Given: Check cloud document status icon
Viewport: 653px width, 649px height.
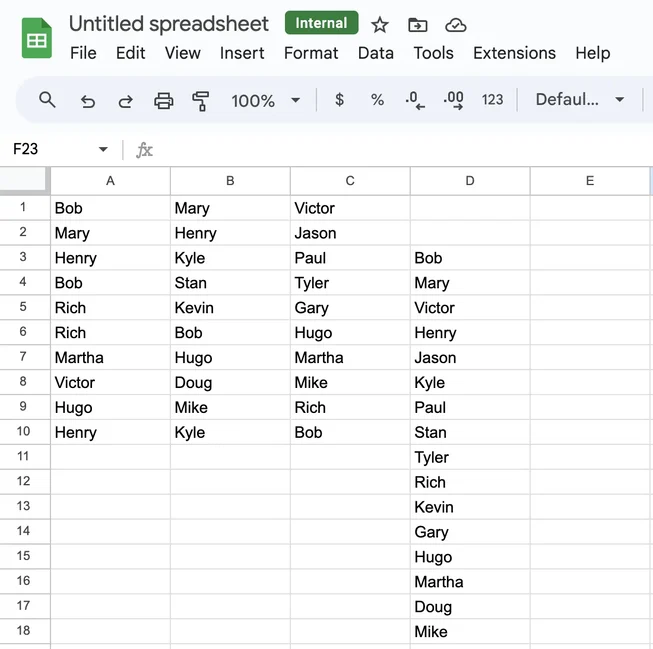Looking at the screenshot, I should (456, 25).
